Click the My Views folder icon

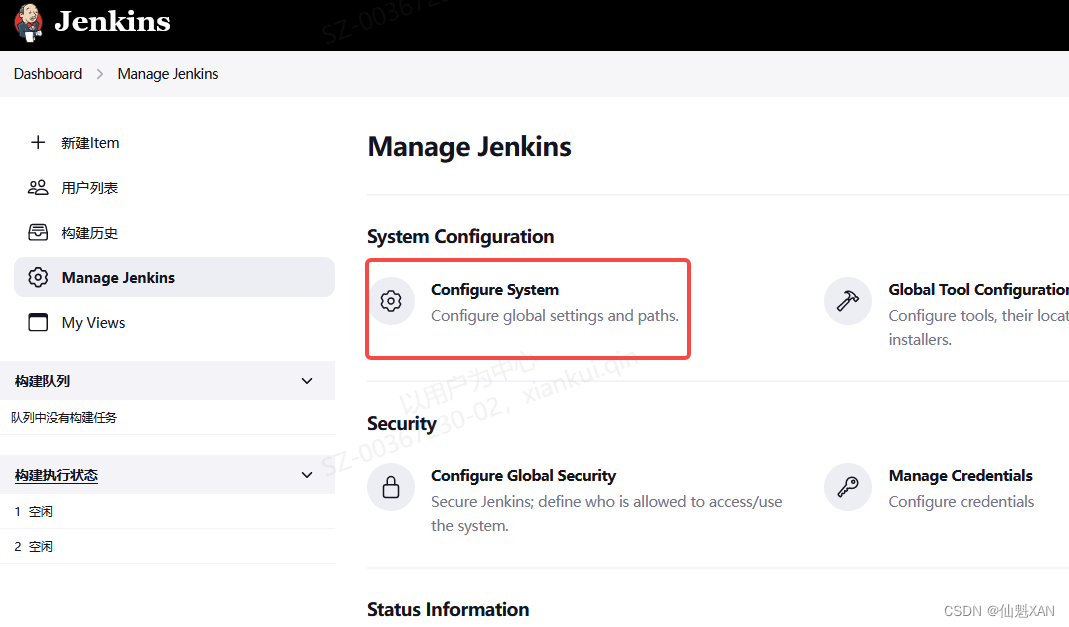(x=37, y=322)
